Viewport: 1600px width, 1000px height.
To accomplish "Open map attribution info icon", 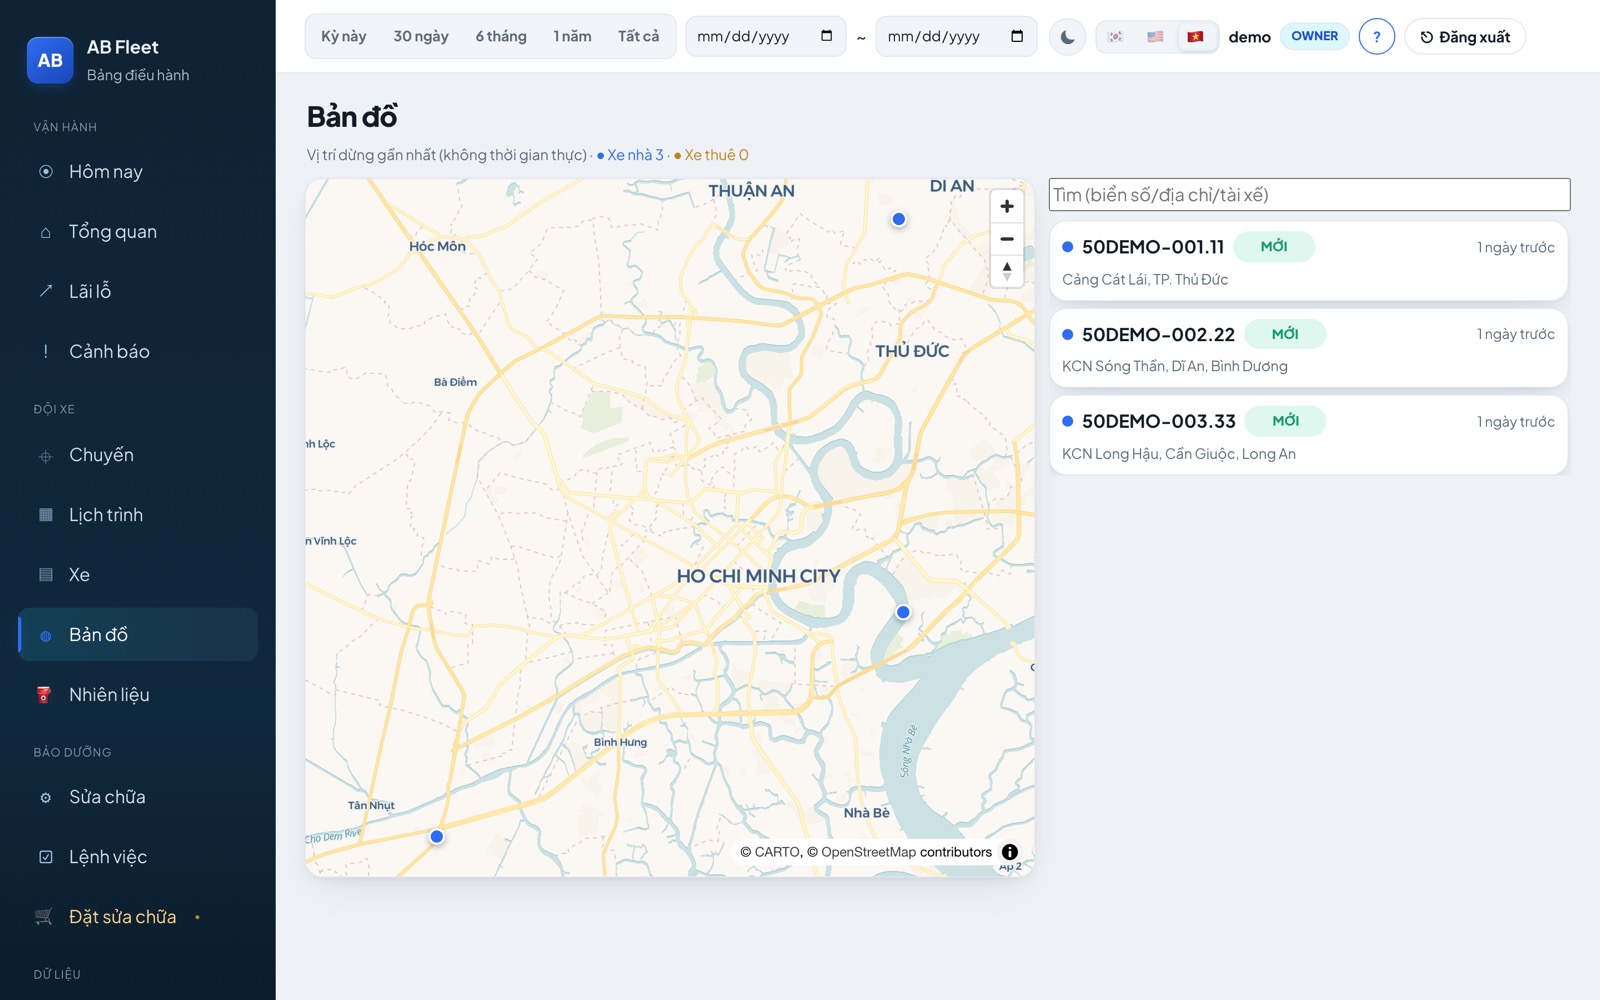I will point(1010,852).
